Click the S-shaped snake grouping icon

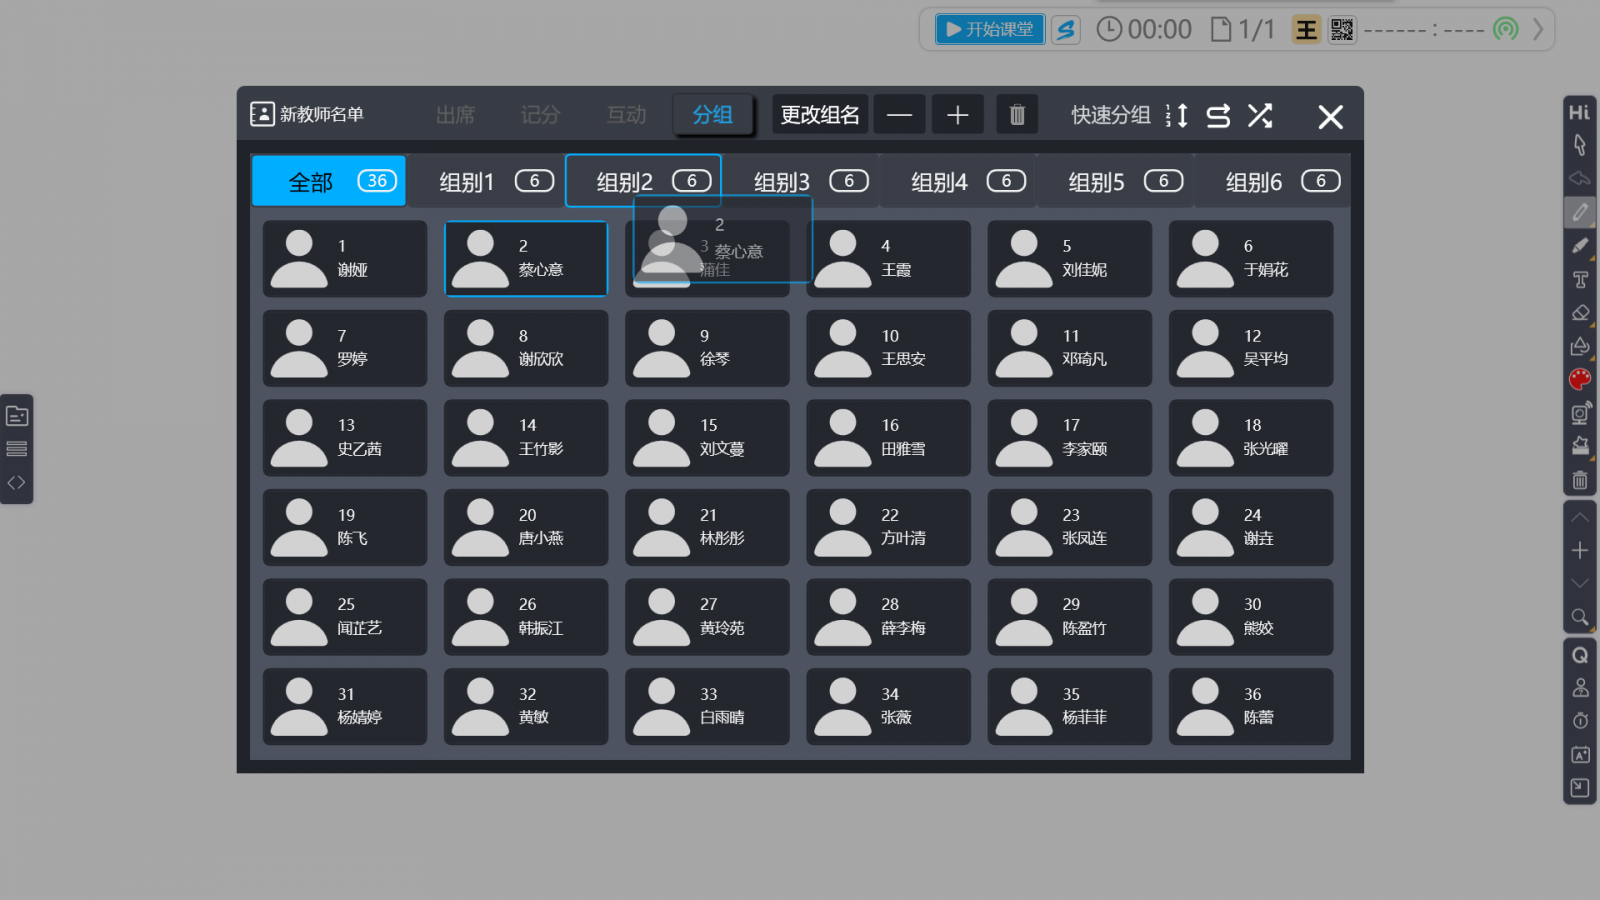pos(1218,116)
